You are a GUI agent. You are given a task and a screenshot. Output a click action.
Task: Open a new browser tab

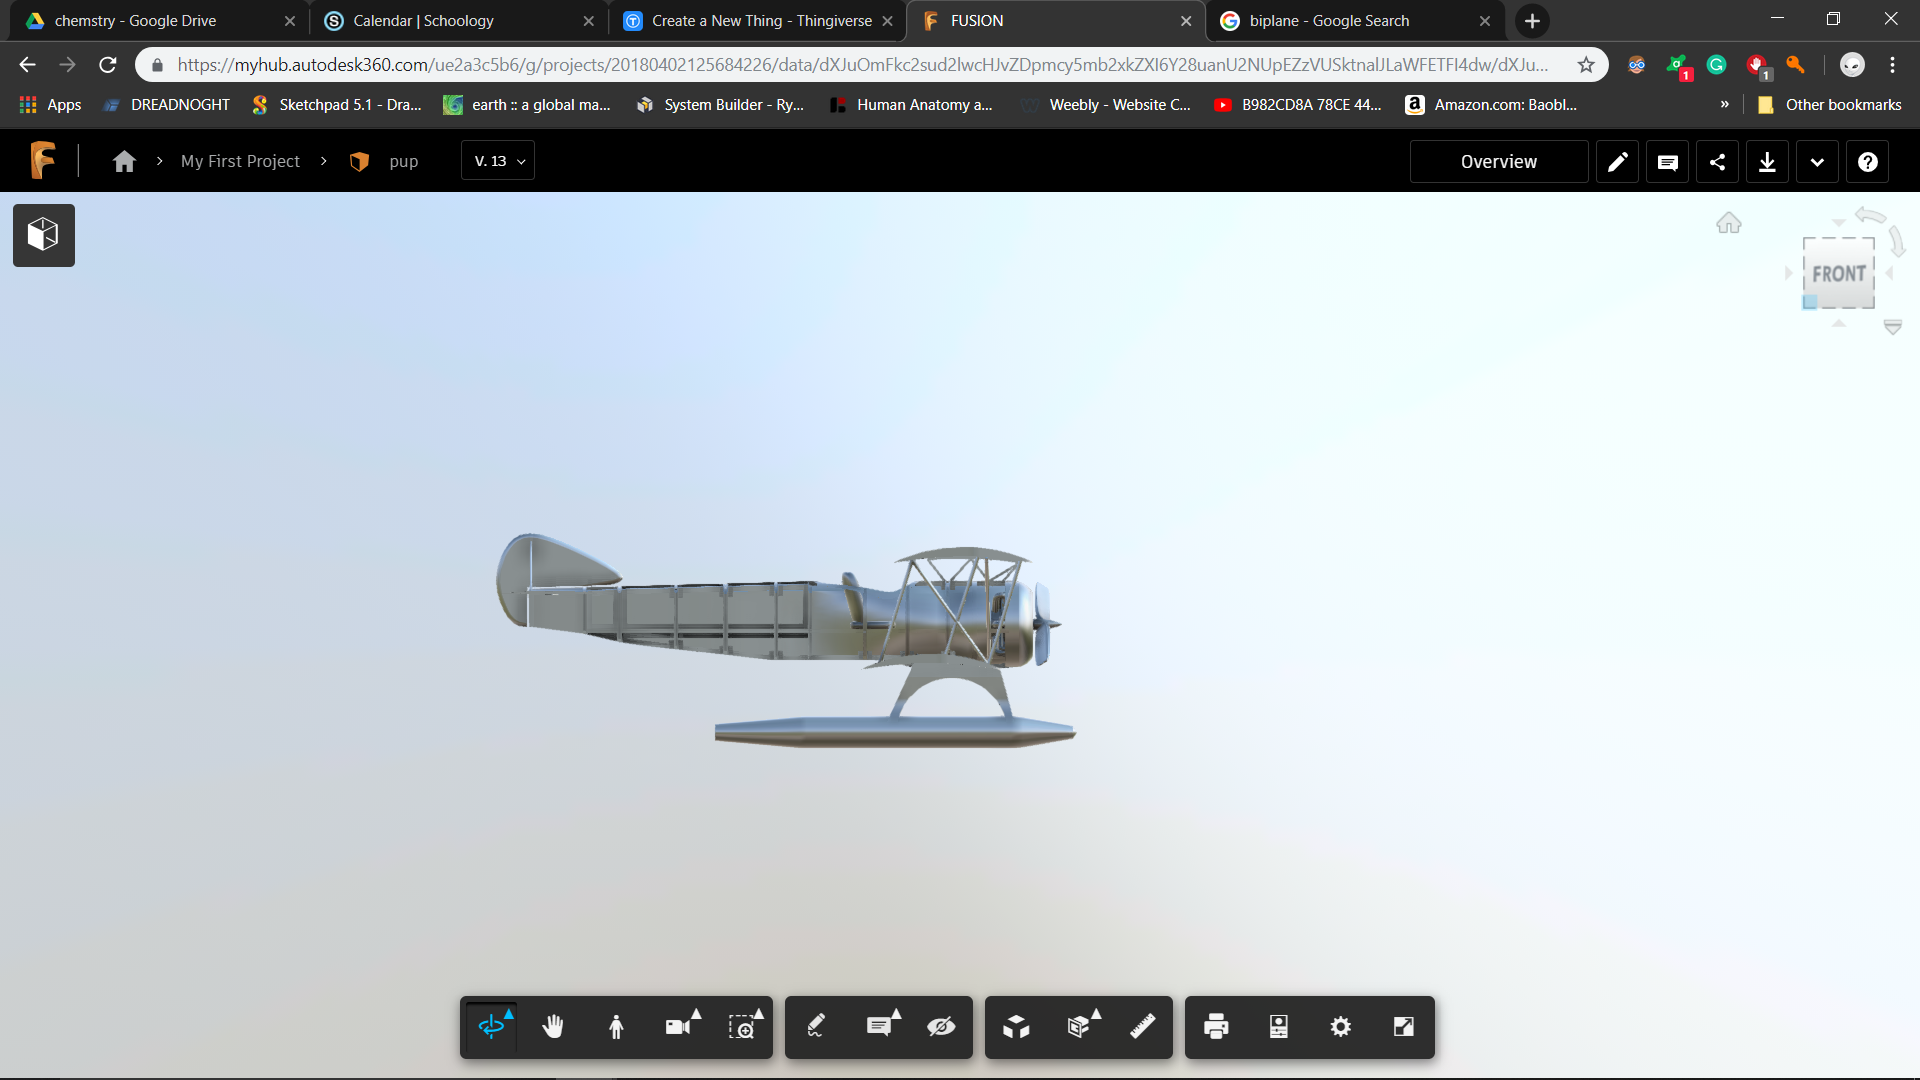pyautogui.click(x=1532, y=21)
